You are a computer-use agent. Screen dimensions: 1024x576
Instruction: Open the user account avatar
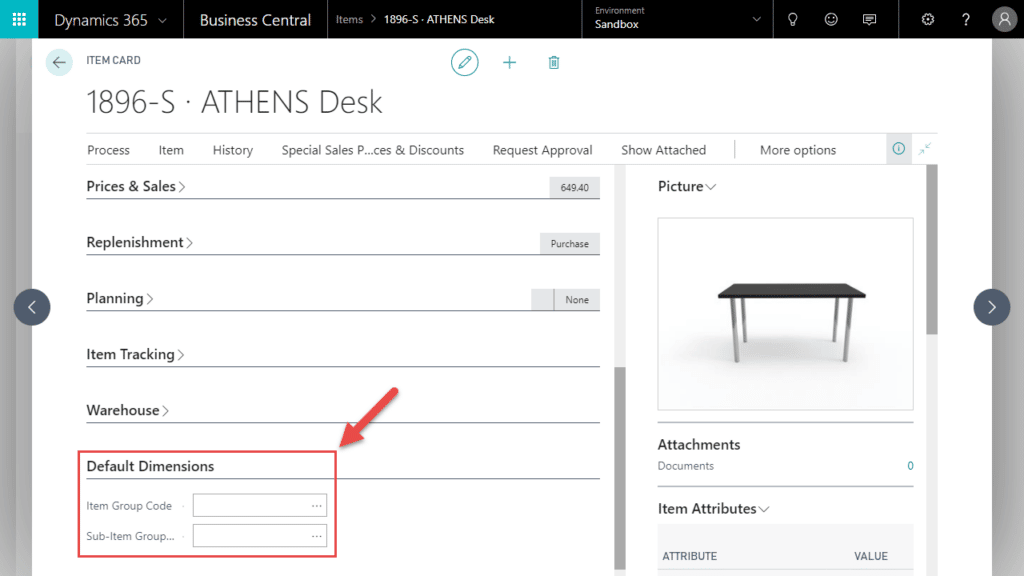click(x=1004, y=18)
